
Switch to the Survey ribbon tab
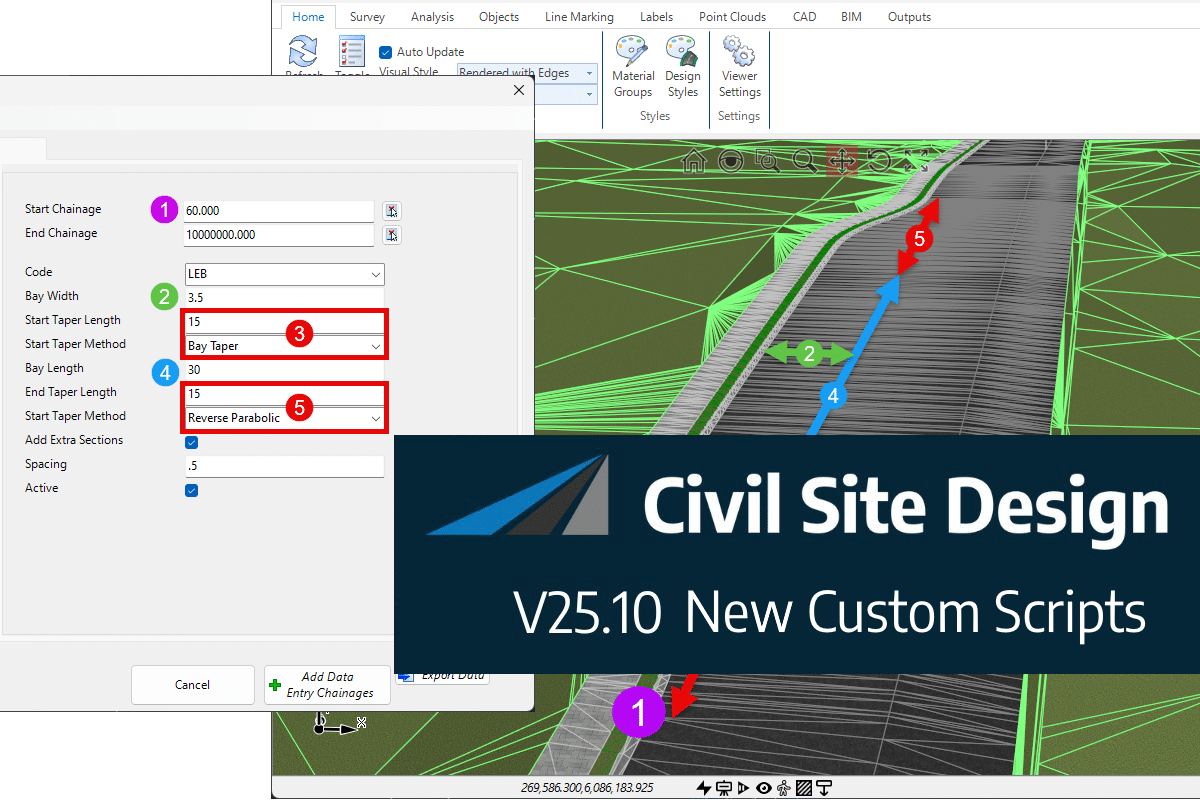coord(367,17)
